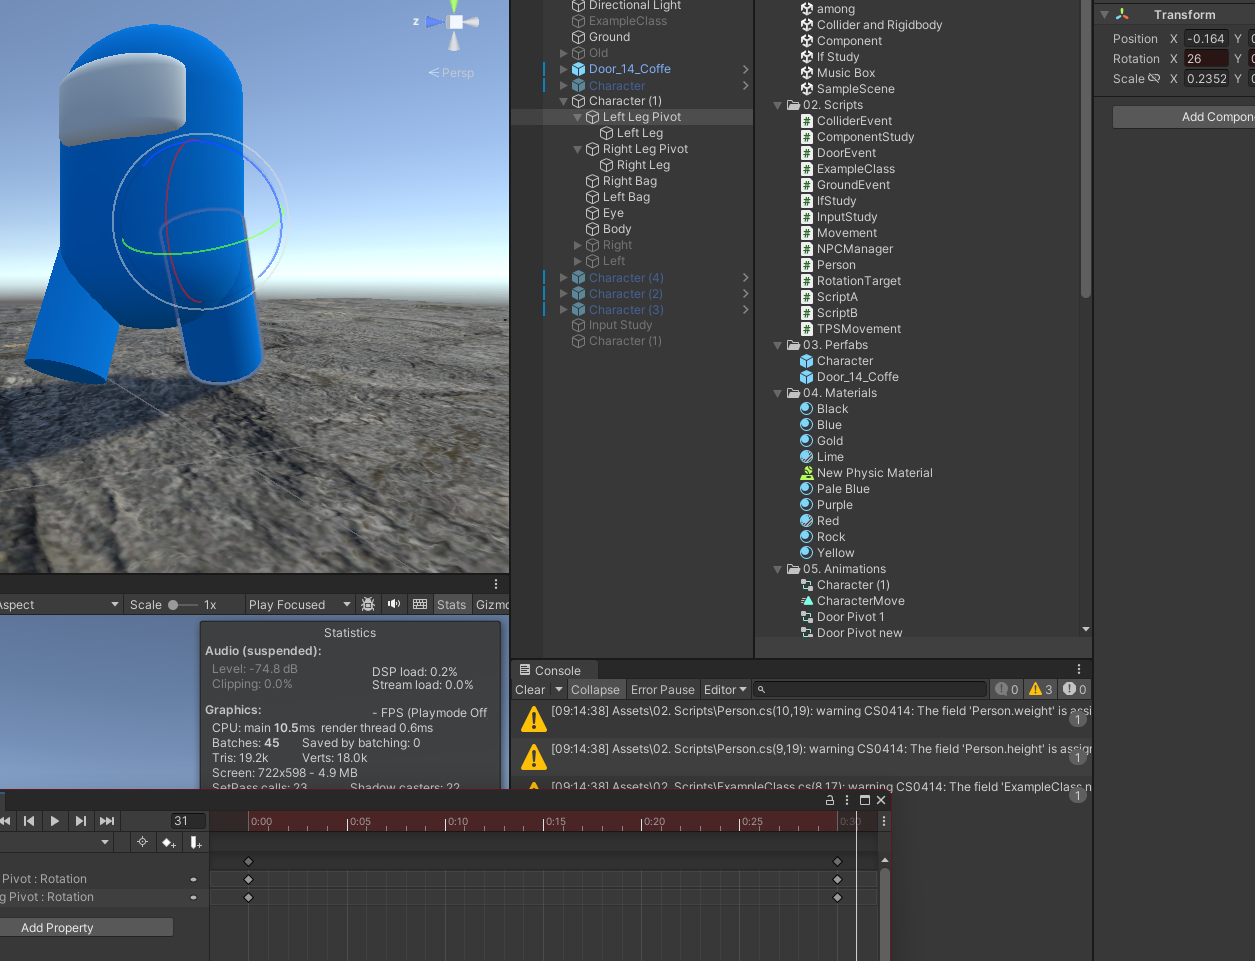Image resolution: width=1255 pixels, height=961 pixels.
Task: Toggle Persp projection label in Scene view
Action: pyautogui.click(x=451, y=73)
